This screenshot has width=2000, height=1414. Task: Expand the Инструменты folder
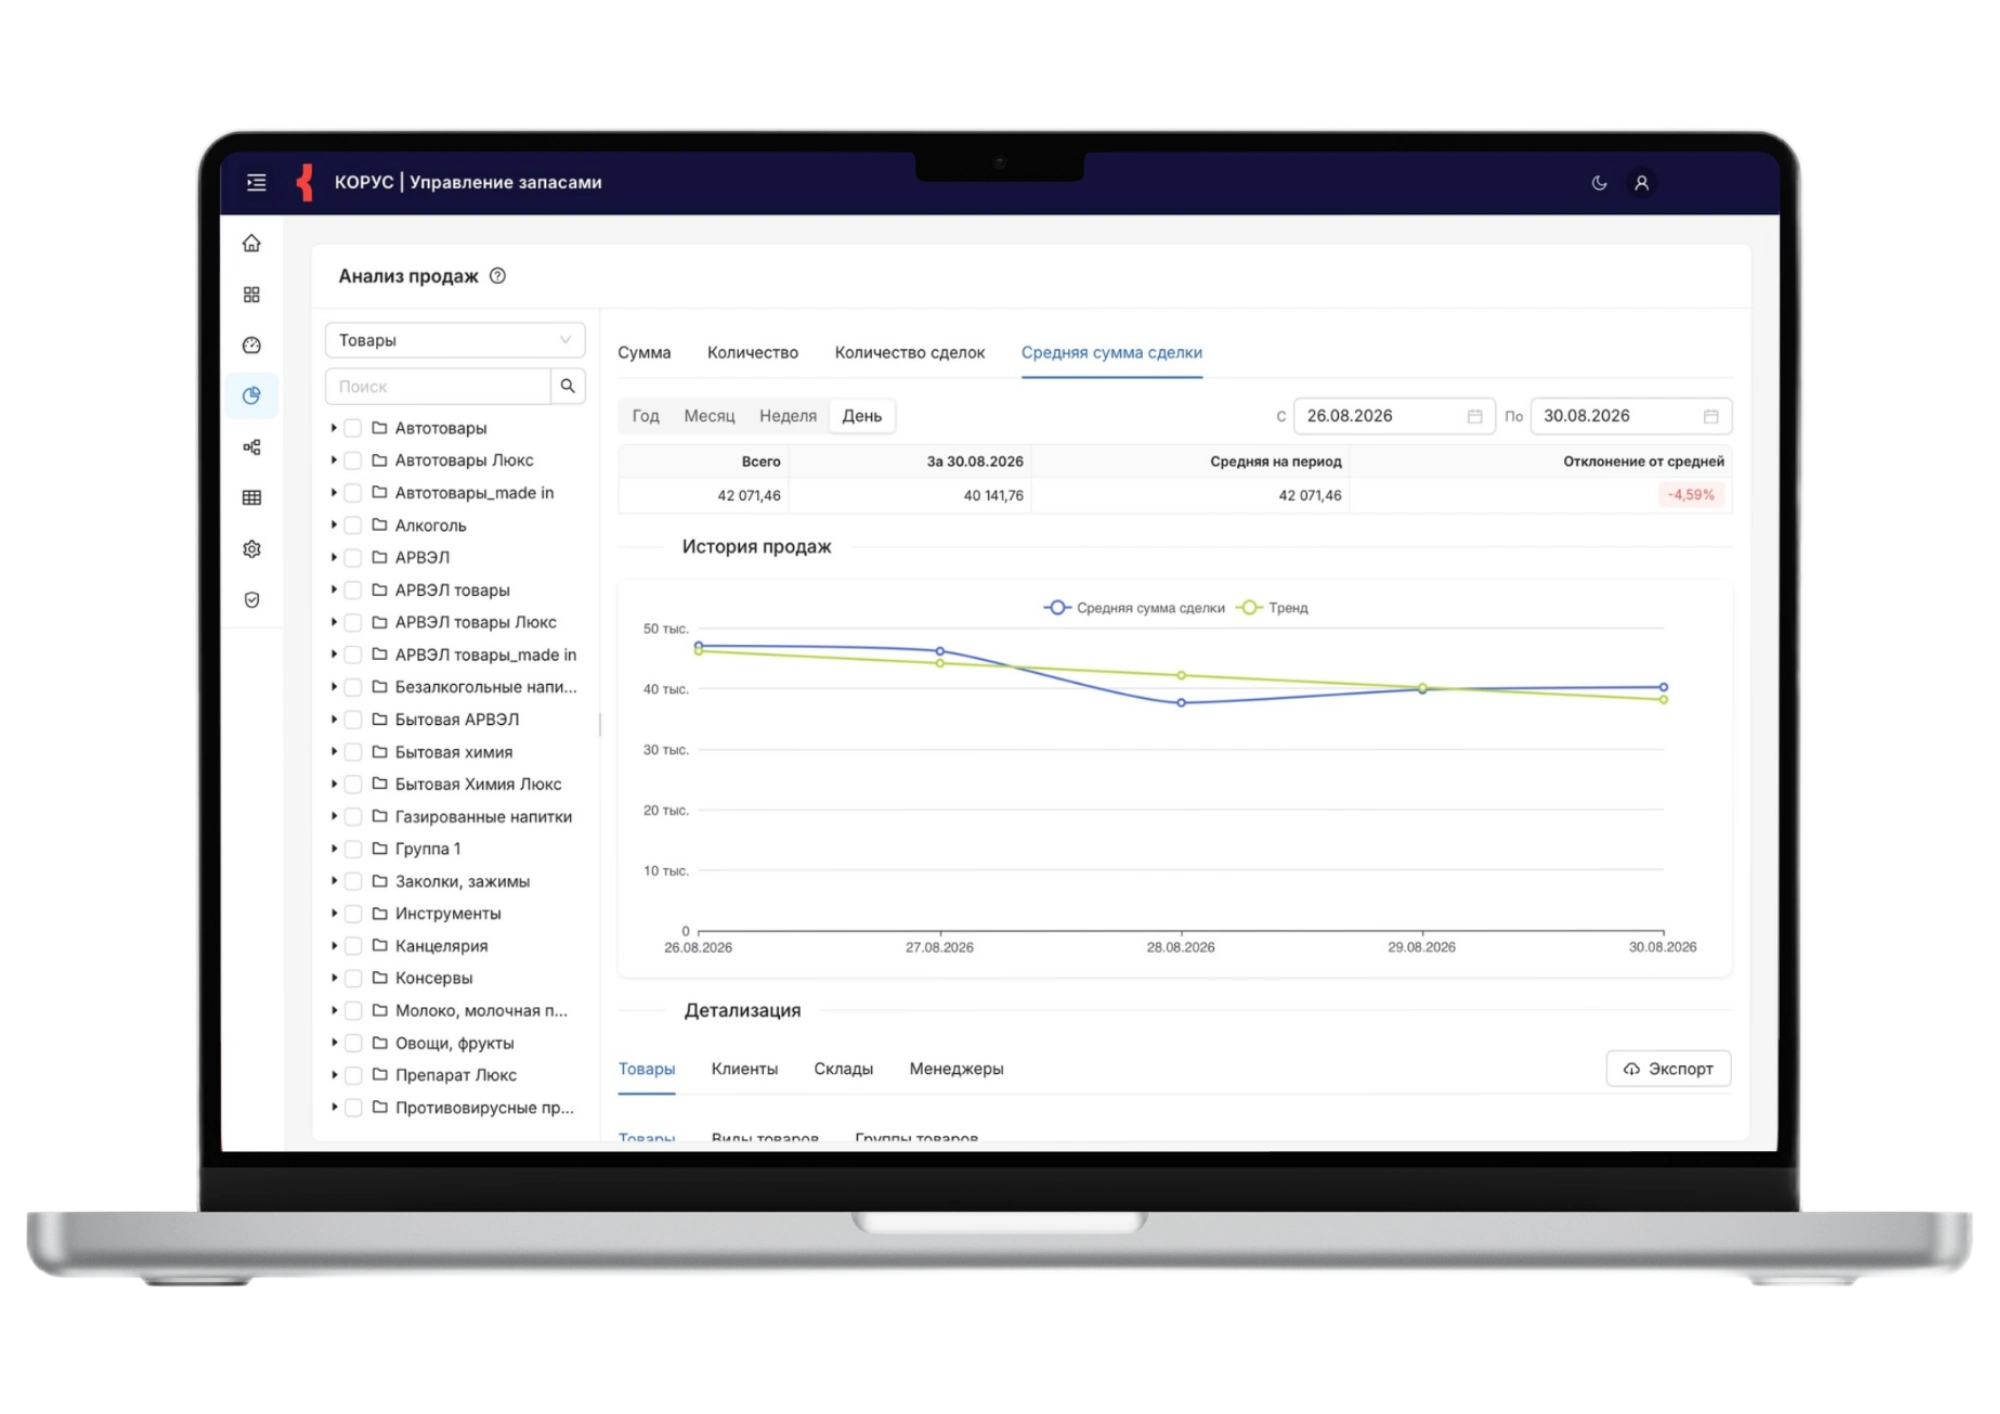pyautogui.click(x=333, y=913)
